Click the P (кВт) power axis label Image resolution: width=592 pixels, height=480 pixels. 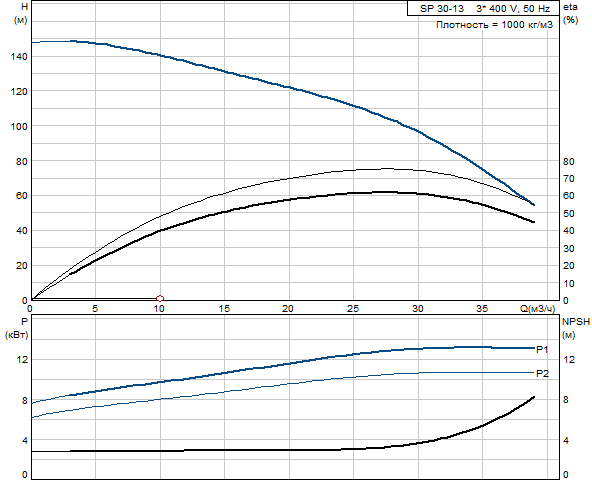[x=17, y=328]
